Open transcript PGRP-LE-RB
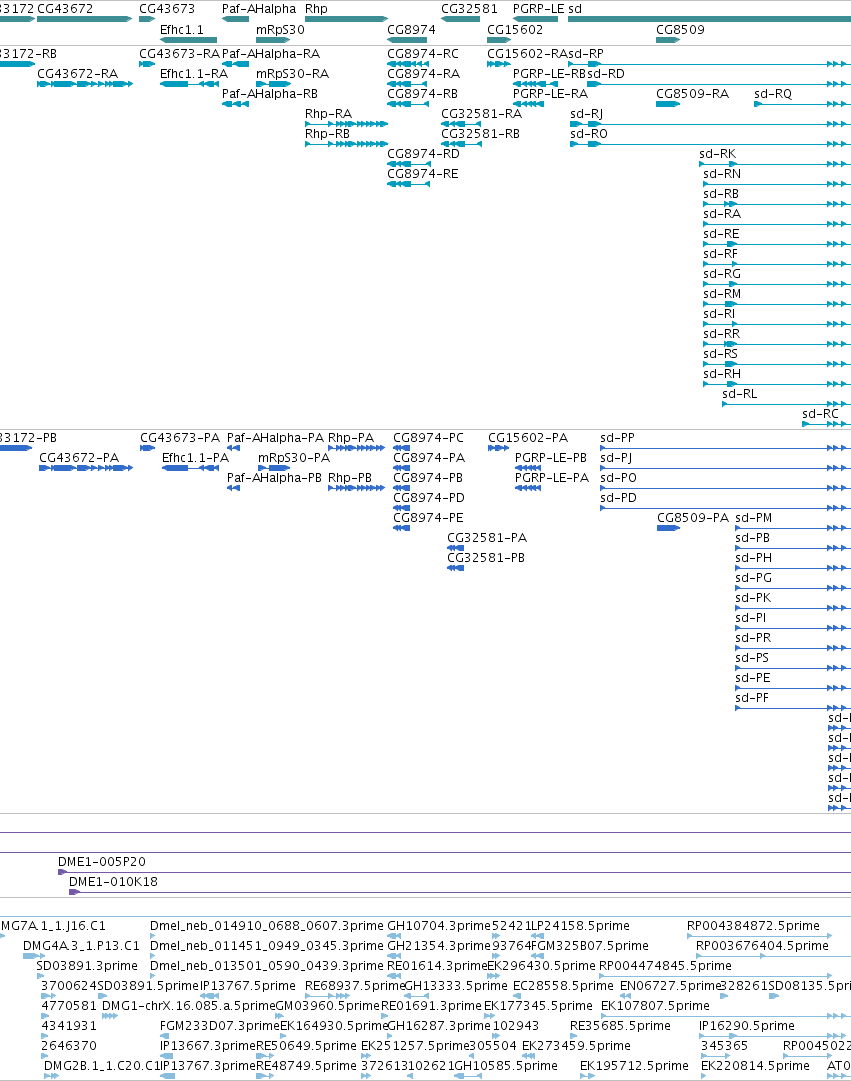This screenshot has width=851, height=1081. point(550,74)
